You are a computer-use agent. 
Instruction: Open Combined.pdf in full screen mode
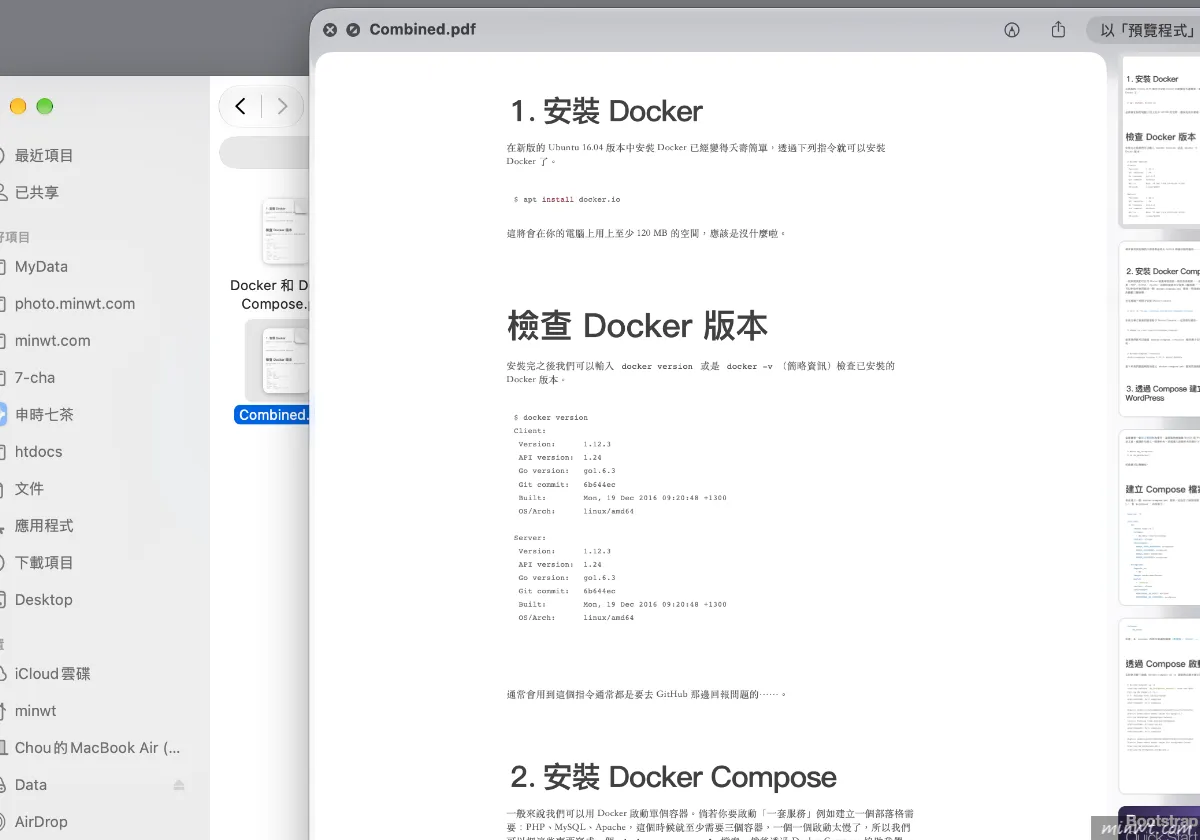point(353,30)
